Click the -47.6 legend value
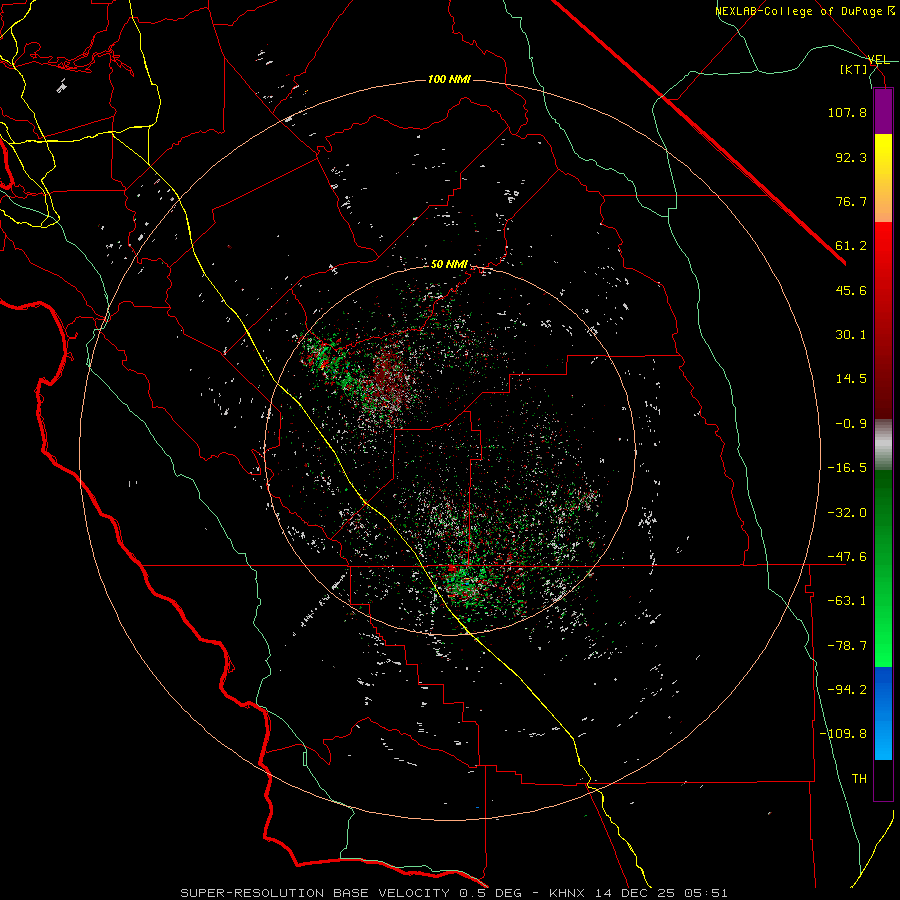This screenshot has height=900, width=900. coord(847,557)
